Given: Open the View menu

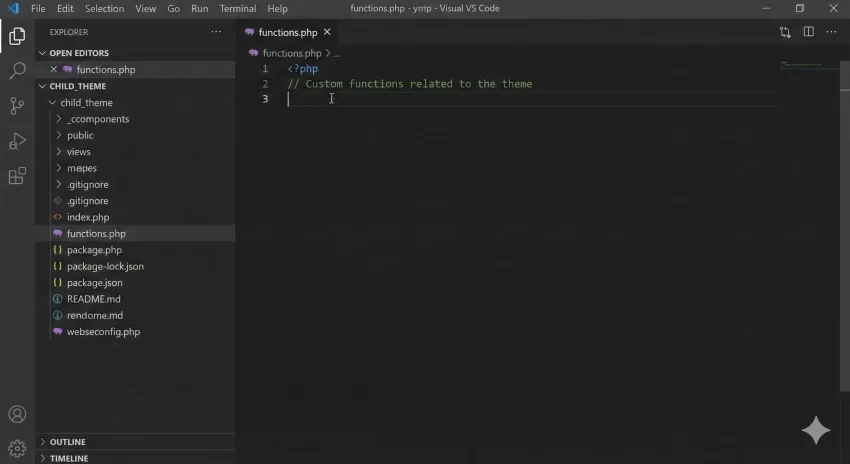Looking at the screenshot, I should pos(145,9).
